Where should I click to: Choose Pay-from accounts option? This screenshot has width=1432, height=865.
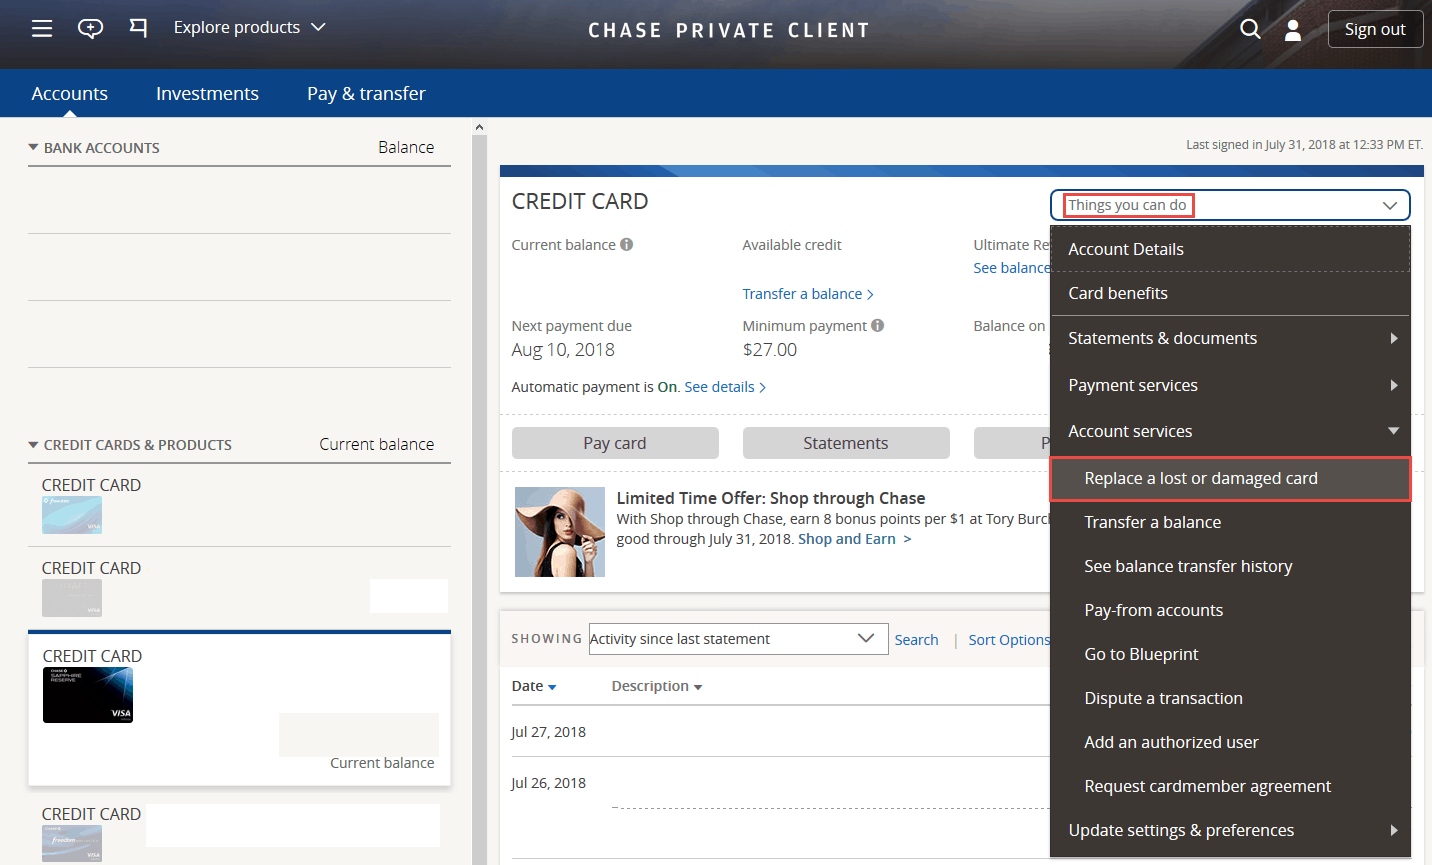1231,610
